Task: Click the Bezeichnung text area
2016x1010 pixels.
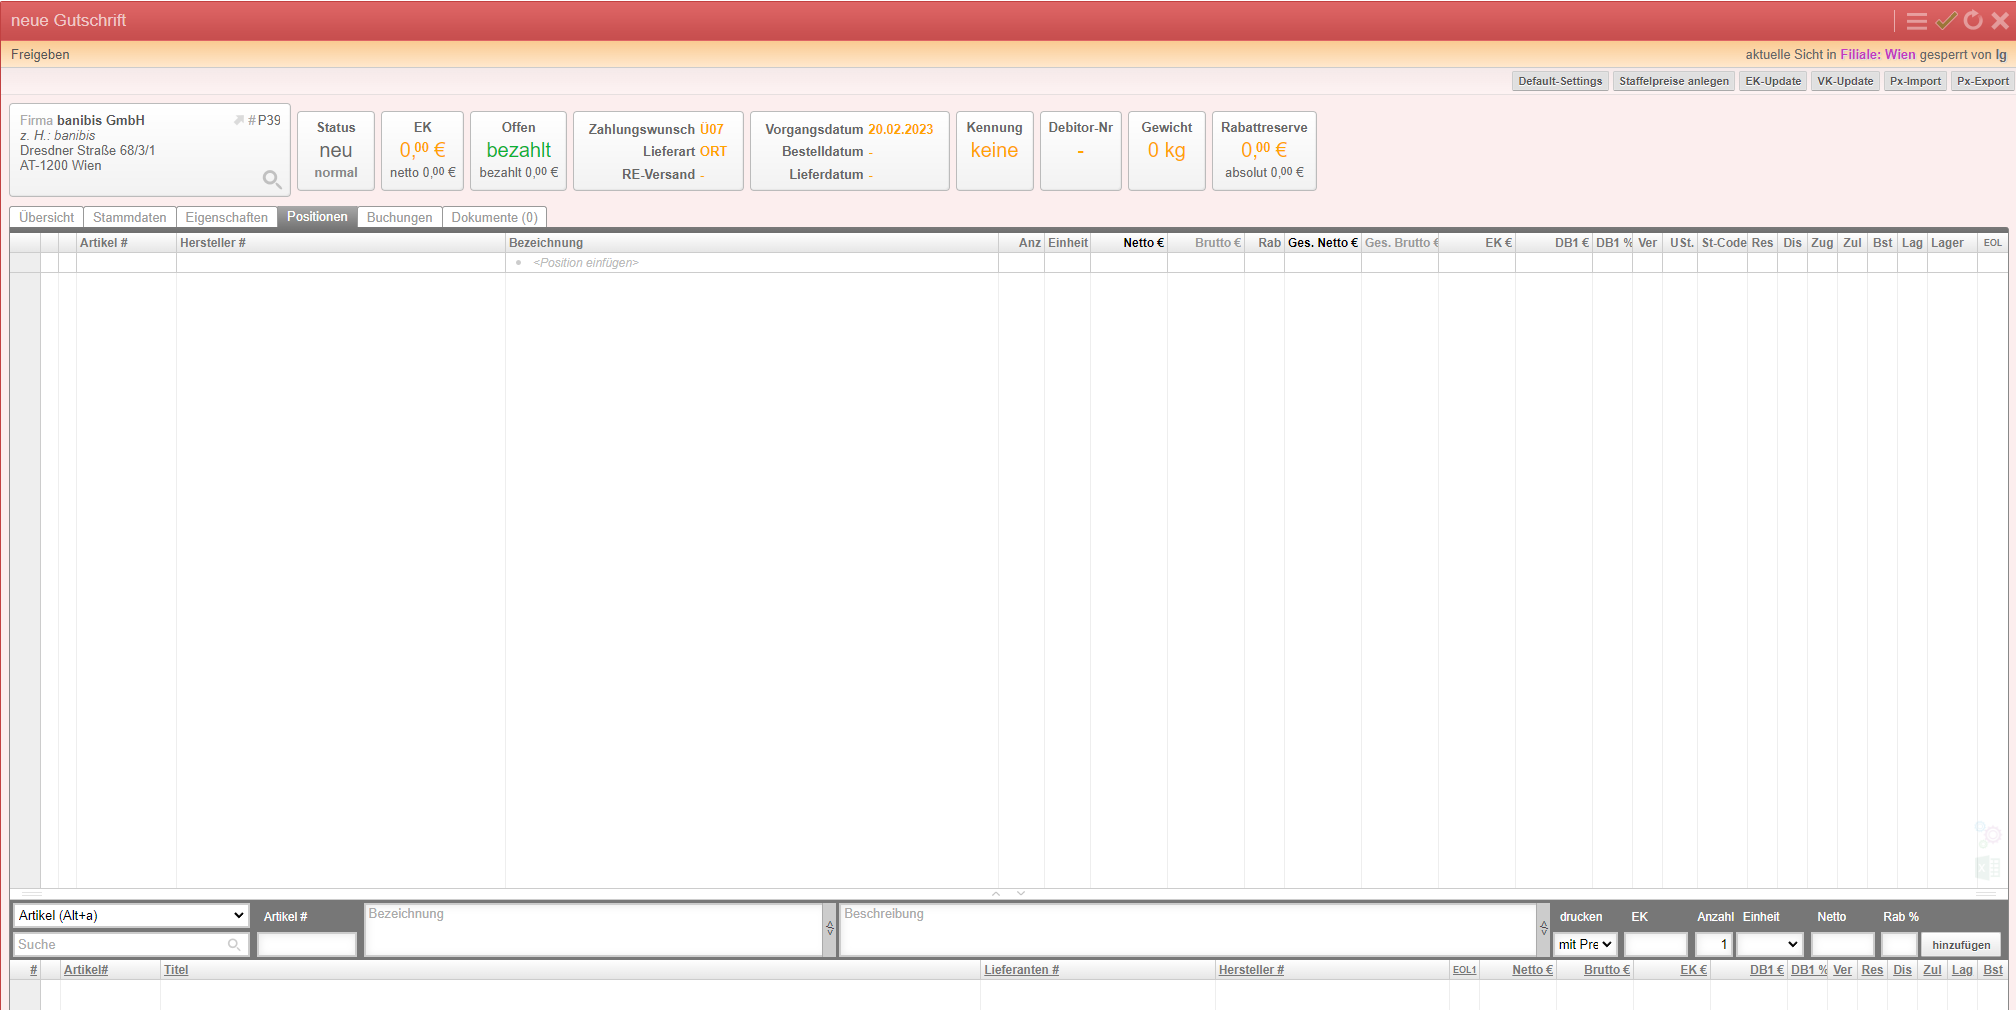Action: coord(594,930)
